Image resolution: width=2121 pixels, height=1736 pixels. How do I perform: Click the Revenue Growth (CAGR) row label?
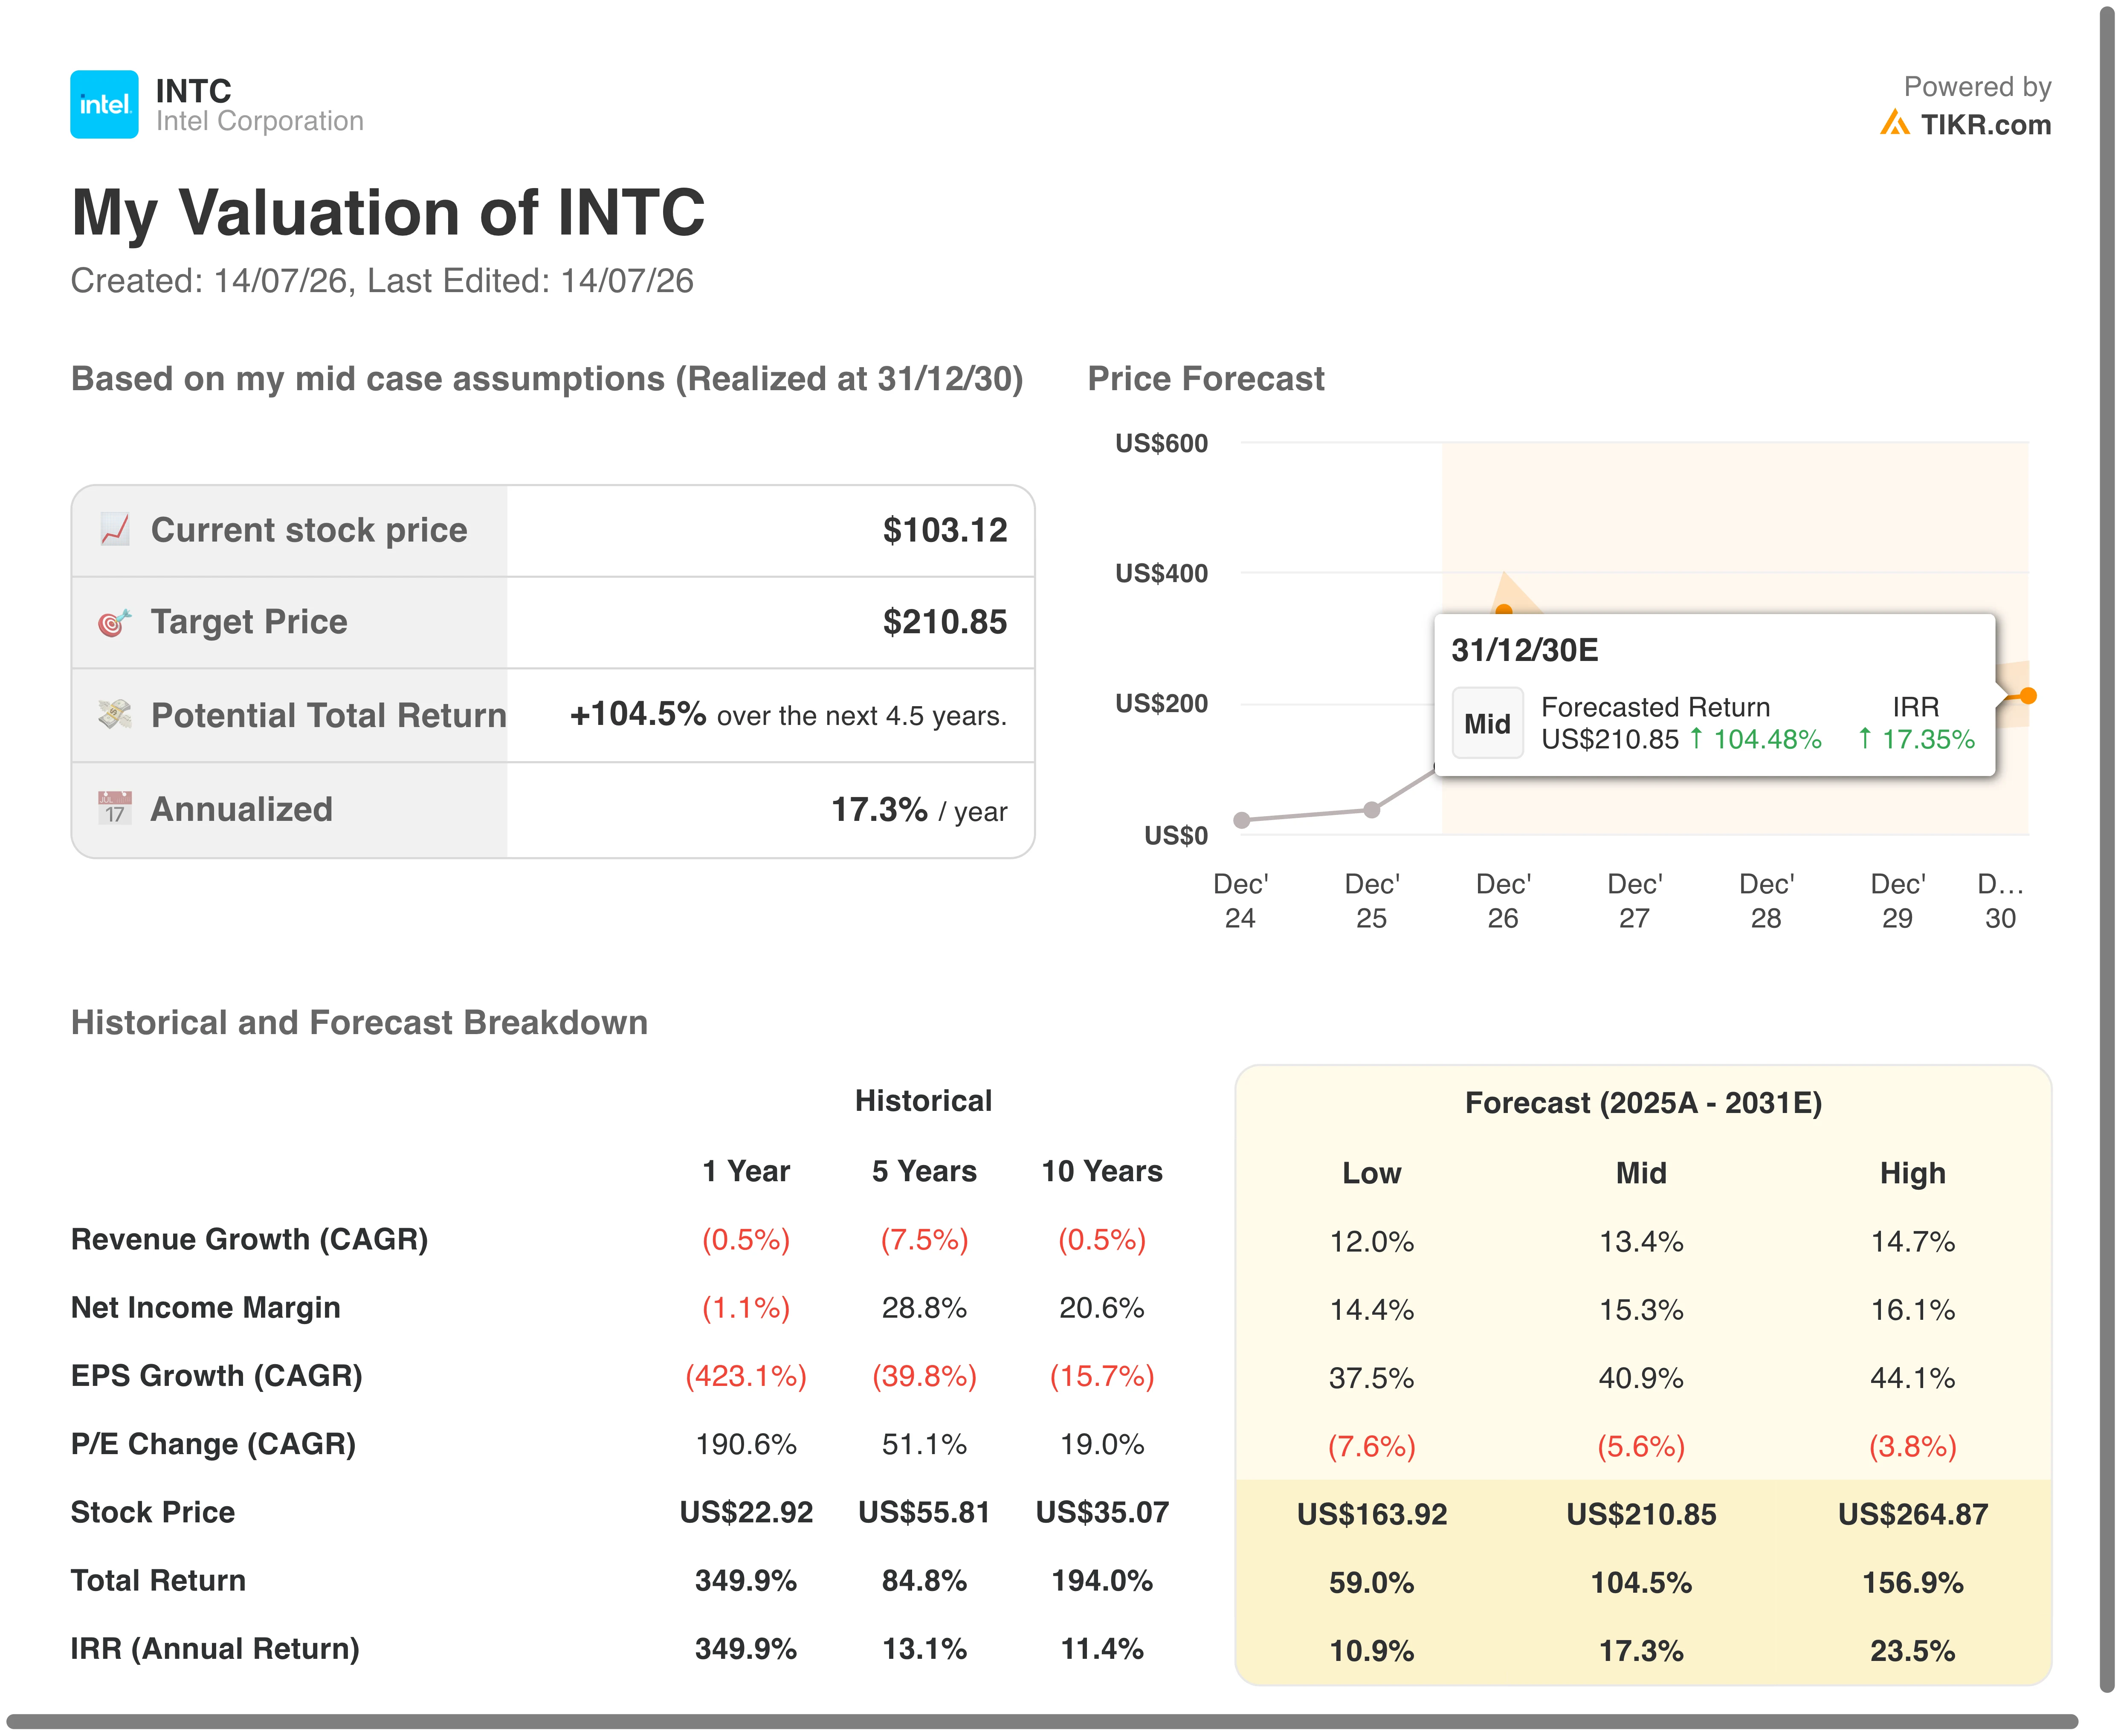[x=250, y=1239]
